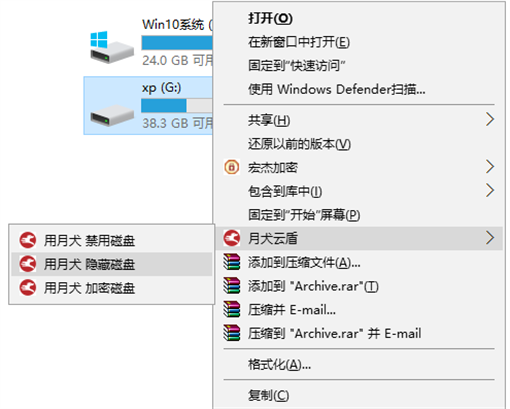
Task: Click xp (G:) disk usage bar
Action: [177, 106]
